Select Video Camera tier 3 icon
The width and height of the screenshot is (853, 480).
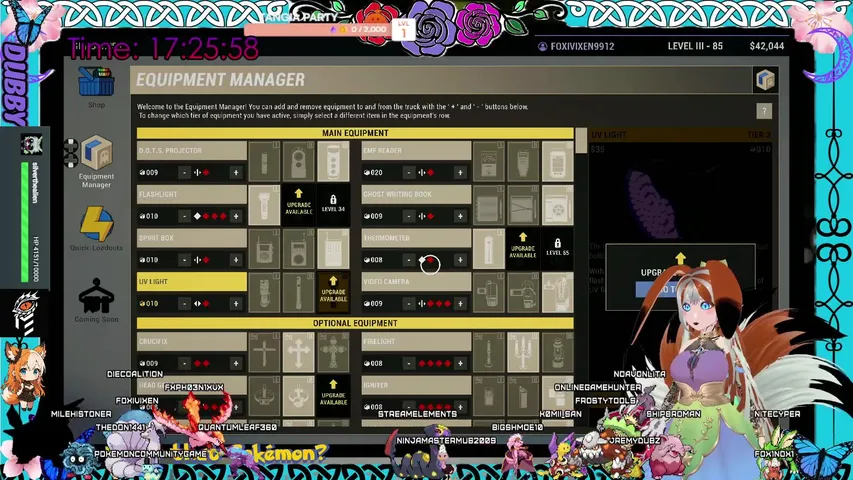point(558,293)
